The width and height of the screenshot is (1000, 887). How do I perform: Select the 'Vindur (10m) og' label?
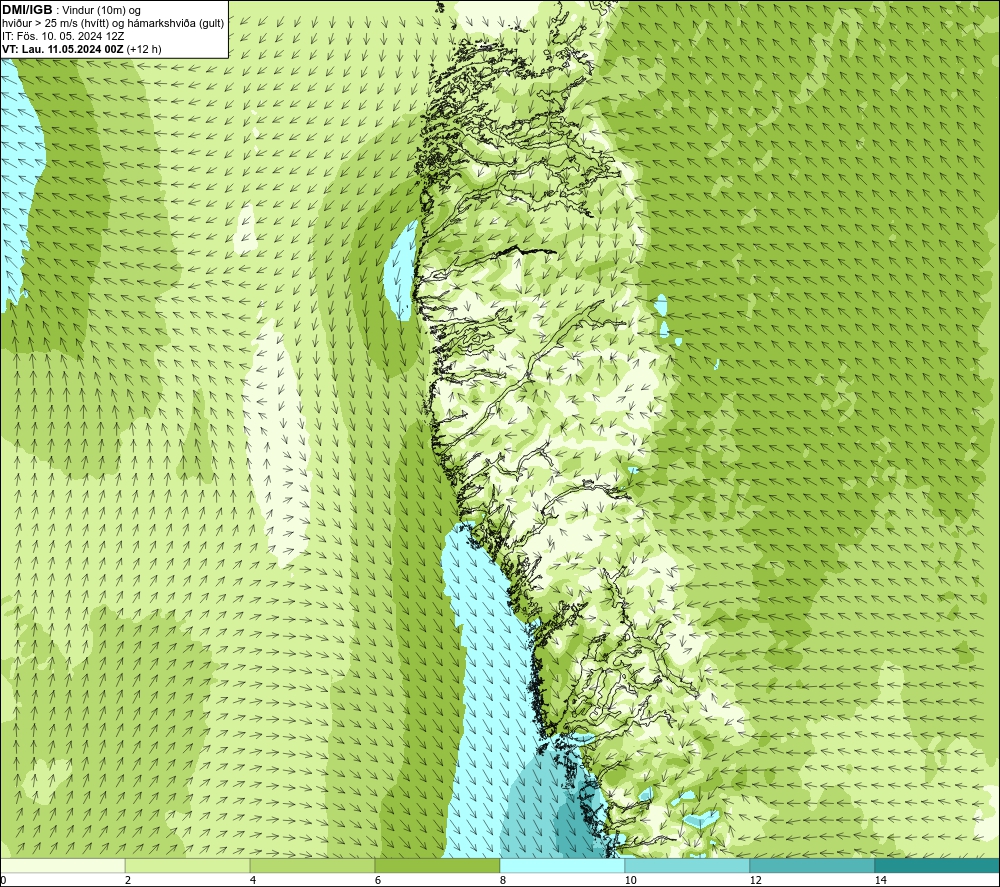point(101,11)
